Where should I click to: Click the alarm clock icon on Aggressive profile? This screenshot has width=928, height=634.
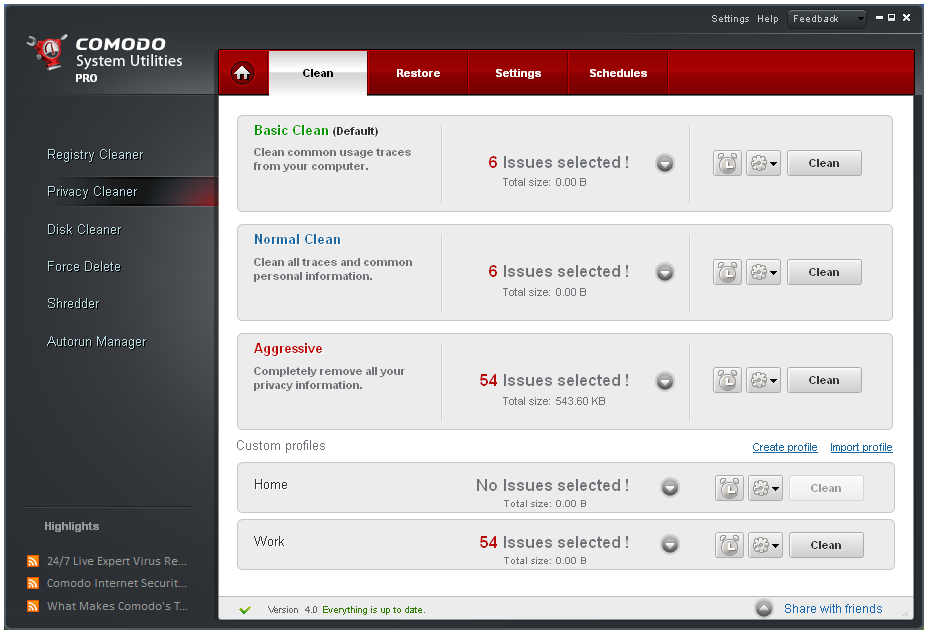point(727,380)
